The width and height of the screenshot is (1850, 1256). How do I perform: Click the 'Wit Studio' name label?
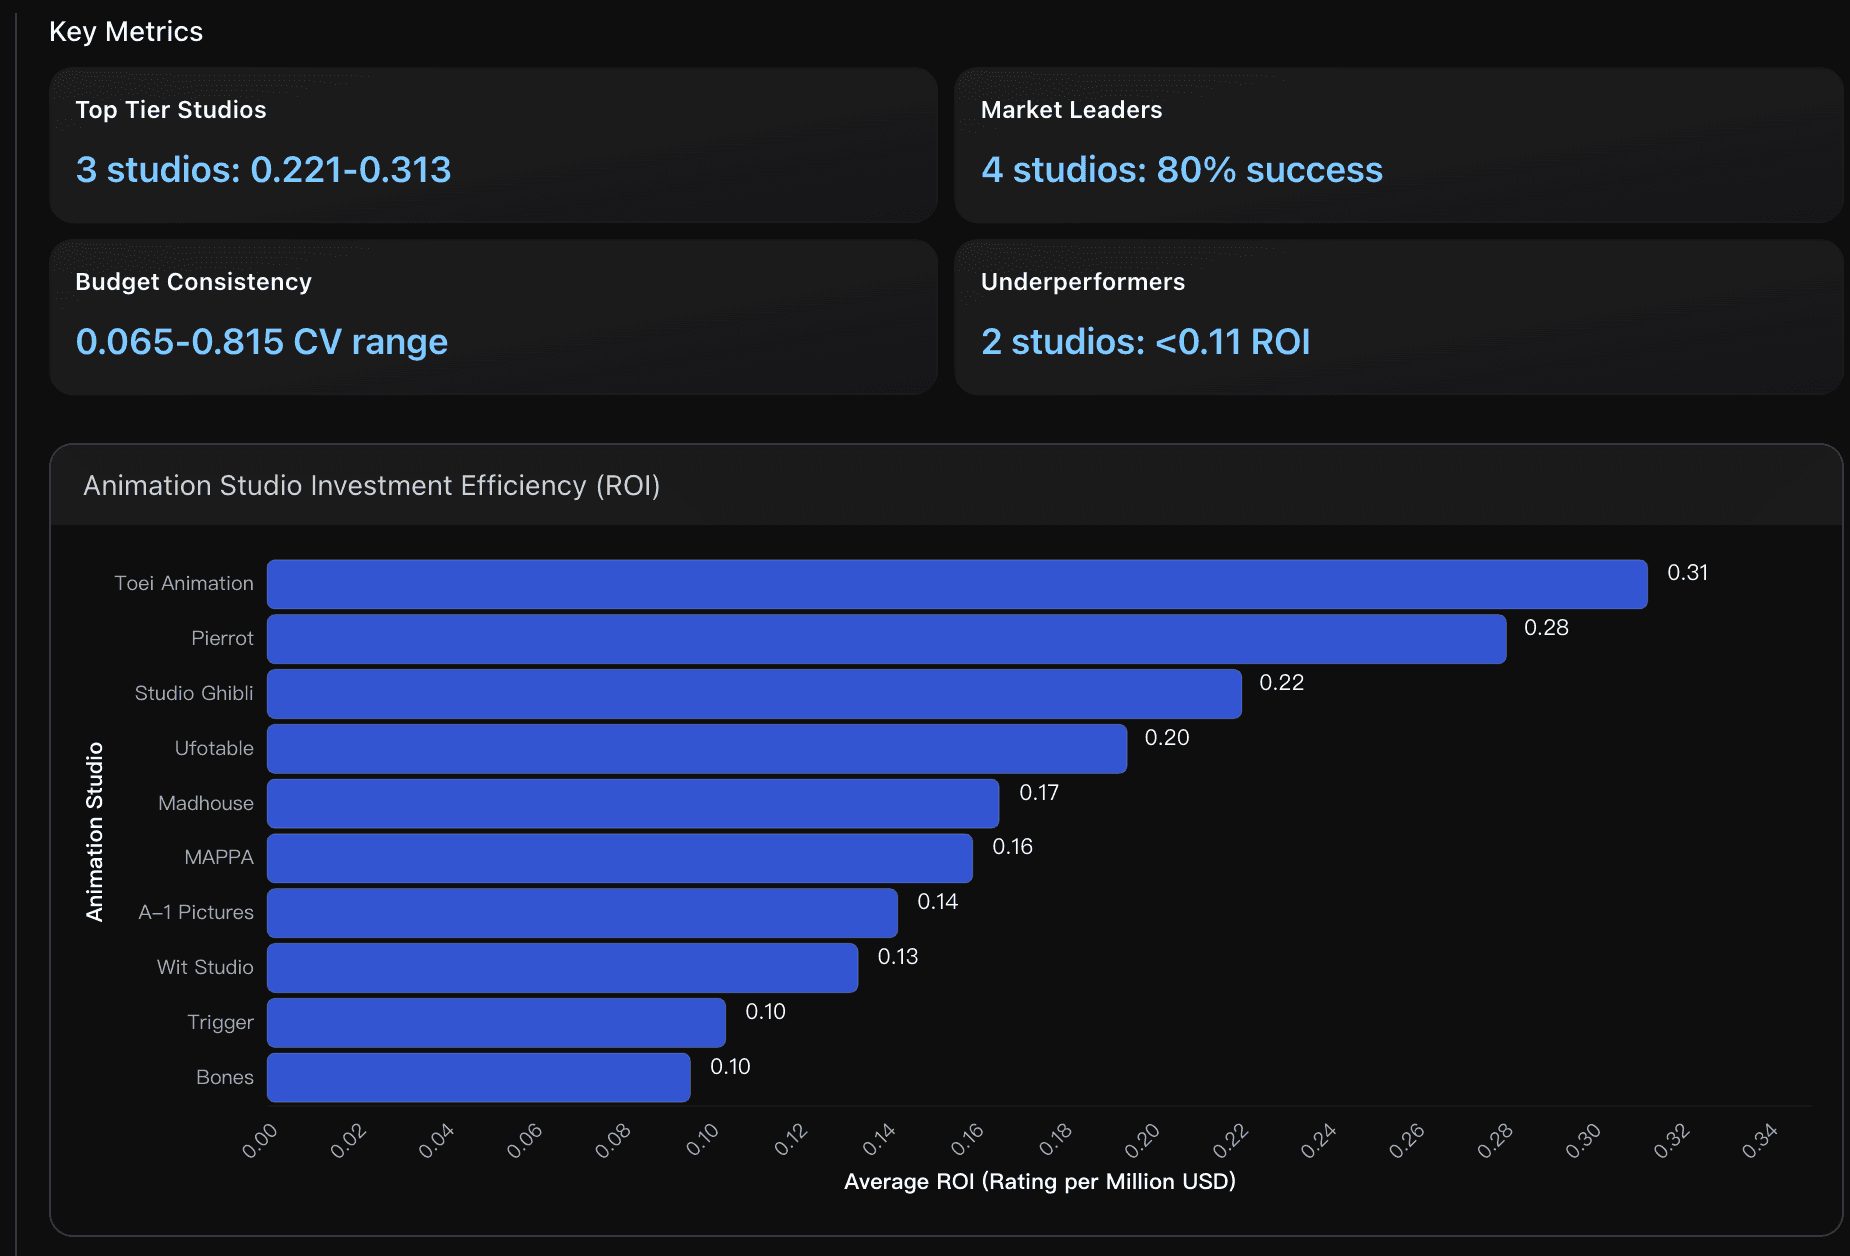point(205,967)
